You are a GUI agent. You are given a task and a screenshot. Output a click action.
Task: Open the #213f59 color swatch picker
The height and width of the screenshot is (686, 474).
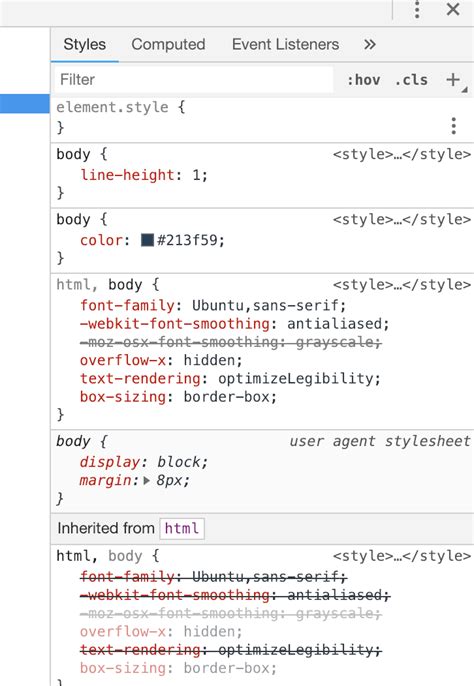147,240
